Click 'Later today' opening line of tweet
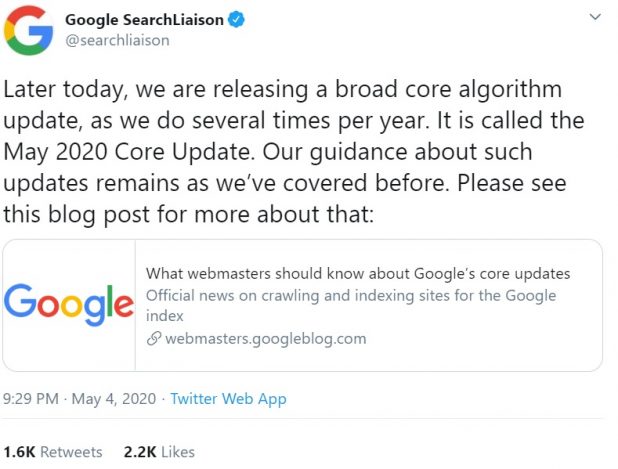 (x=283, y=89)
